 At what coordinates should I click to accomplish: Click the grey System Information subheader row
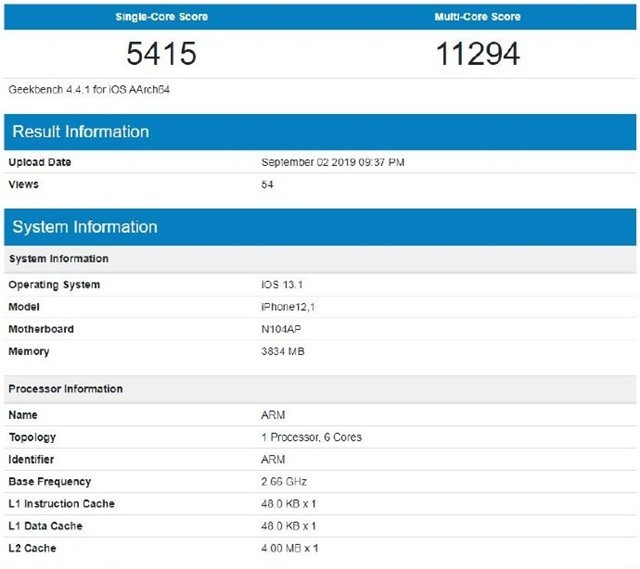tap(320, 259)
